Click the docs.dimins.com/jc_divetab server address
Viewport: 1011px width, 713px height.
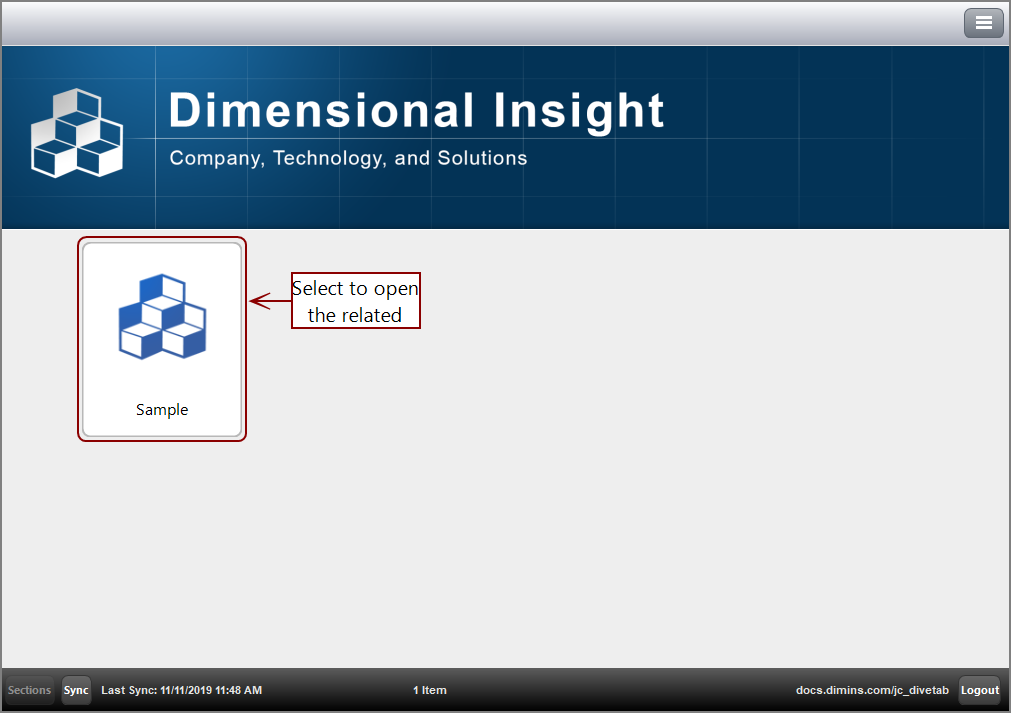[x=872, y=690]
